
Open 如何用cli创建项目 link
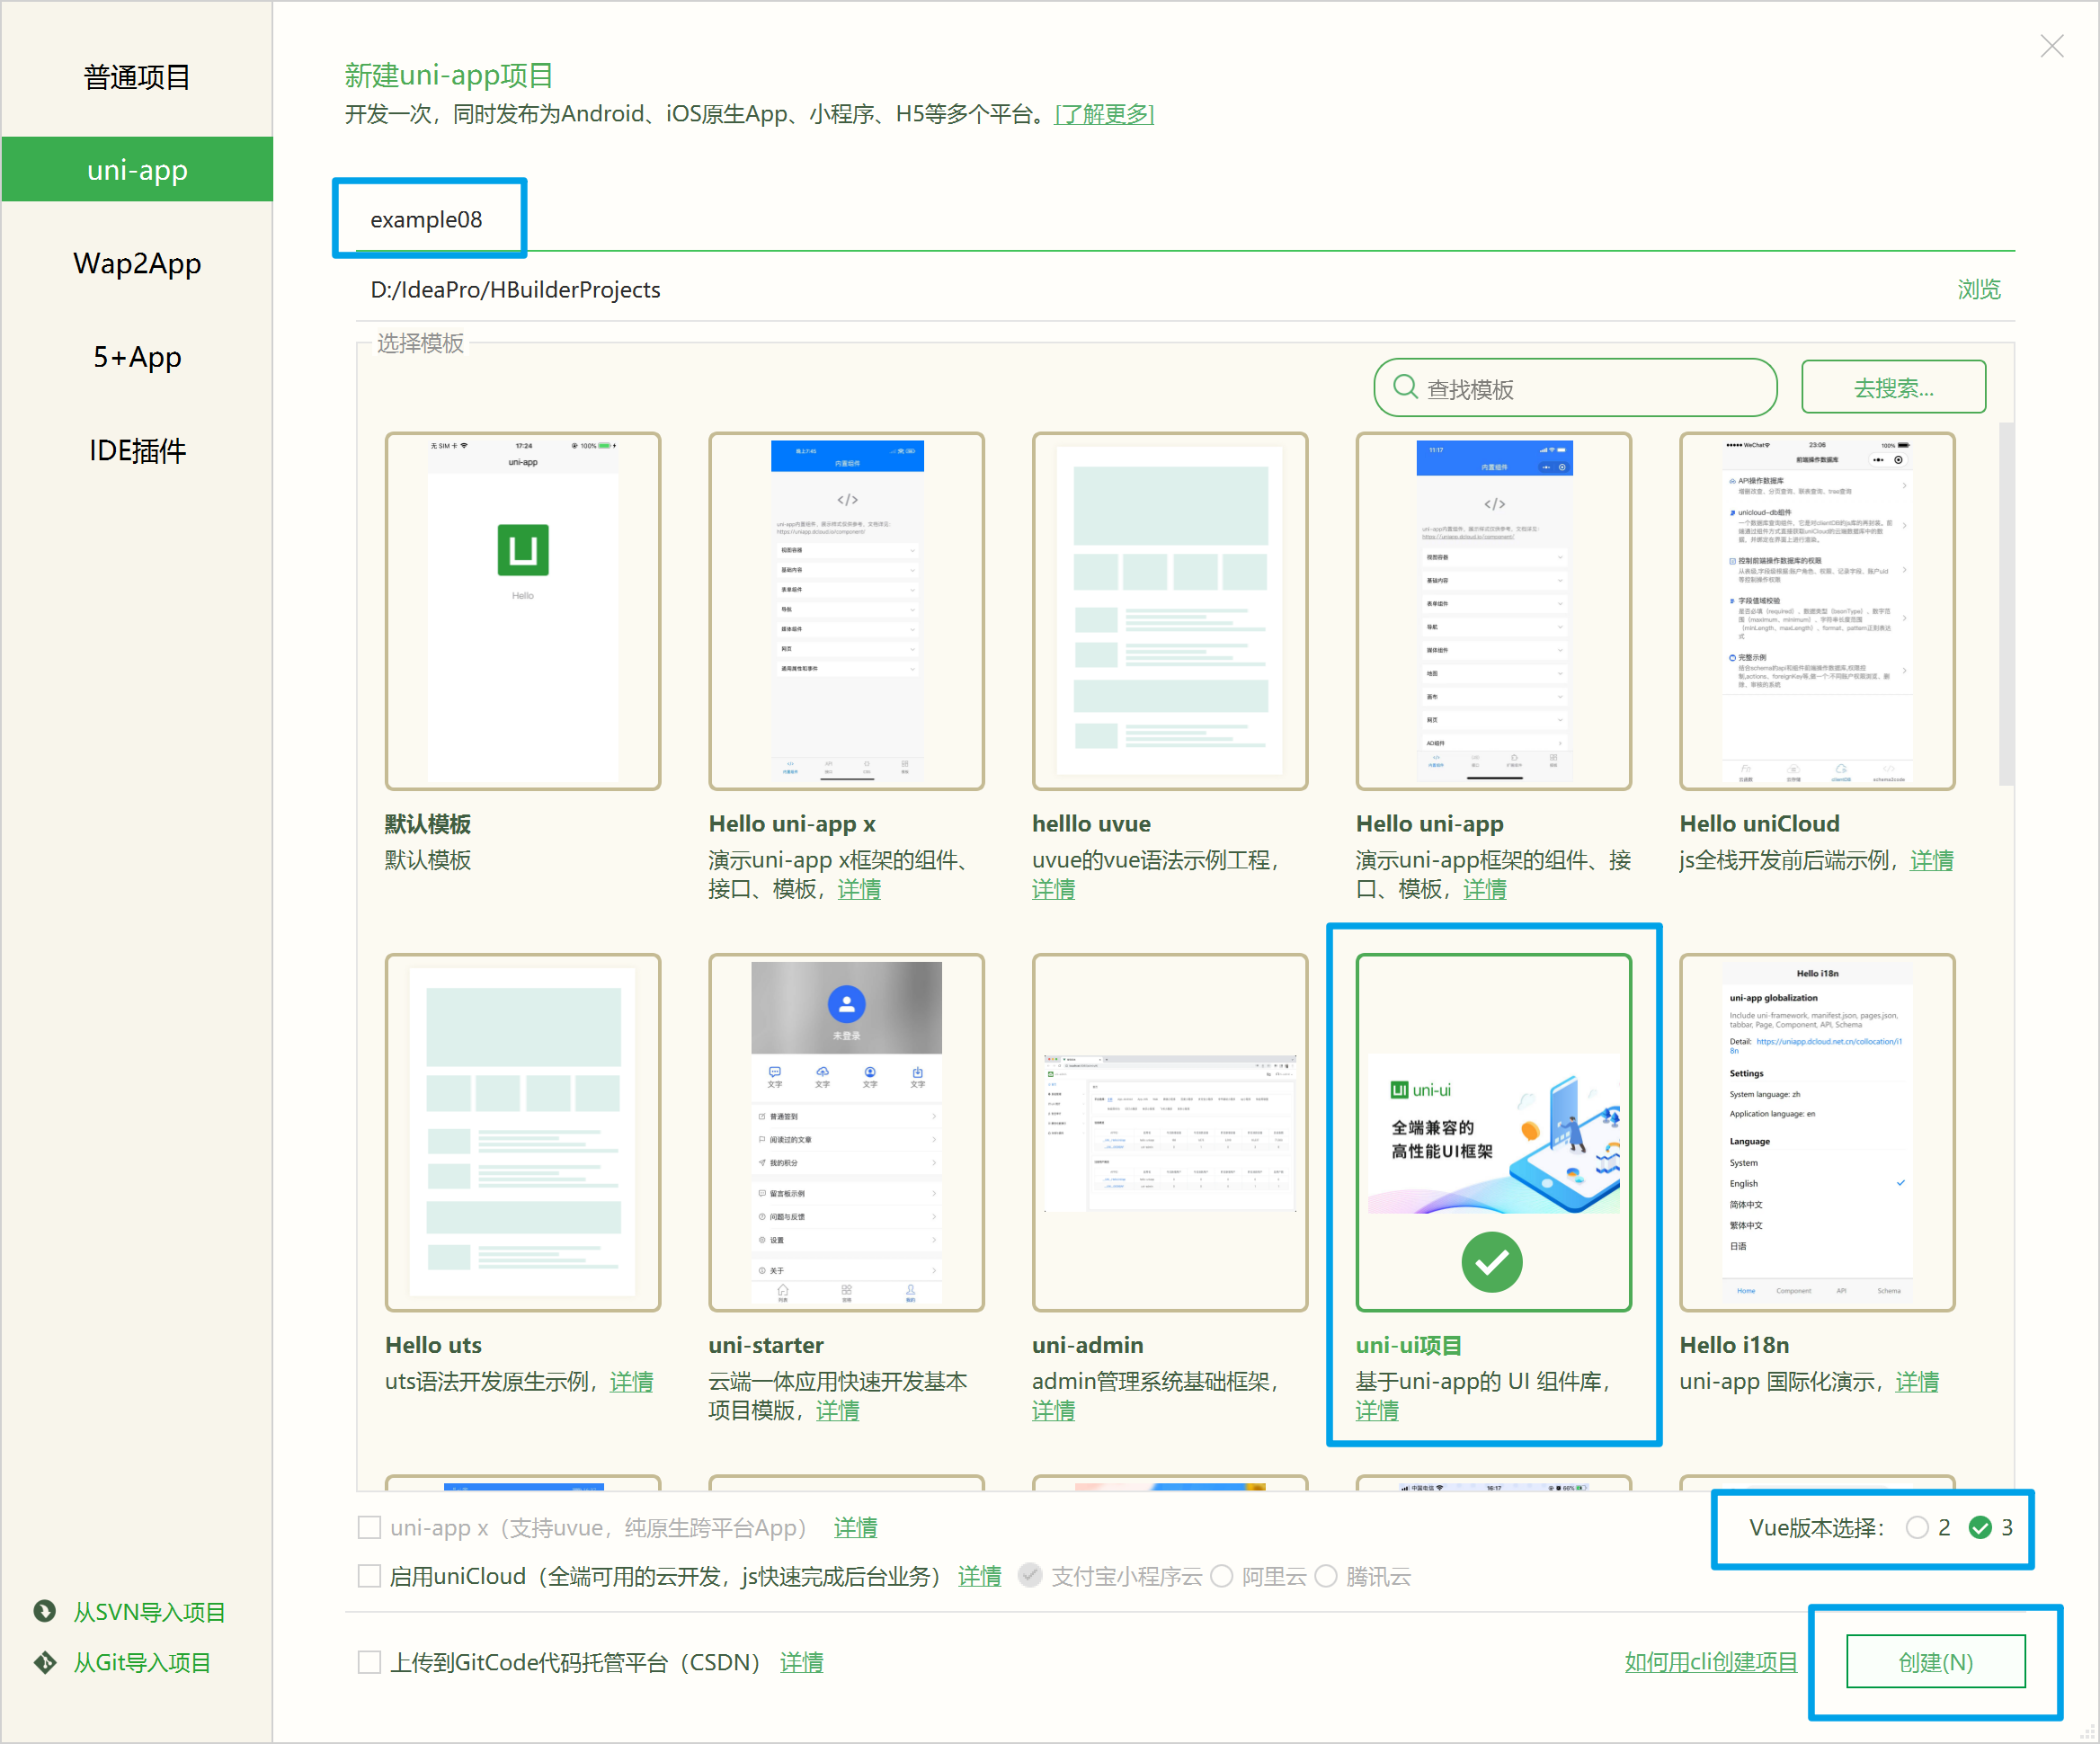coord(1710,1662)
